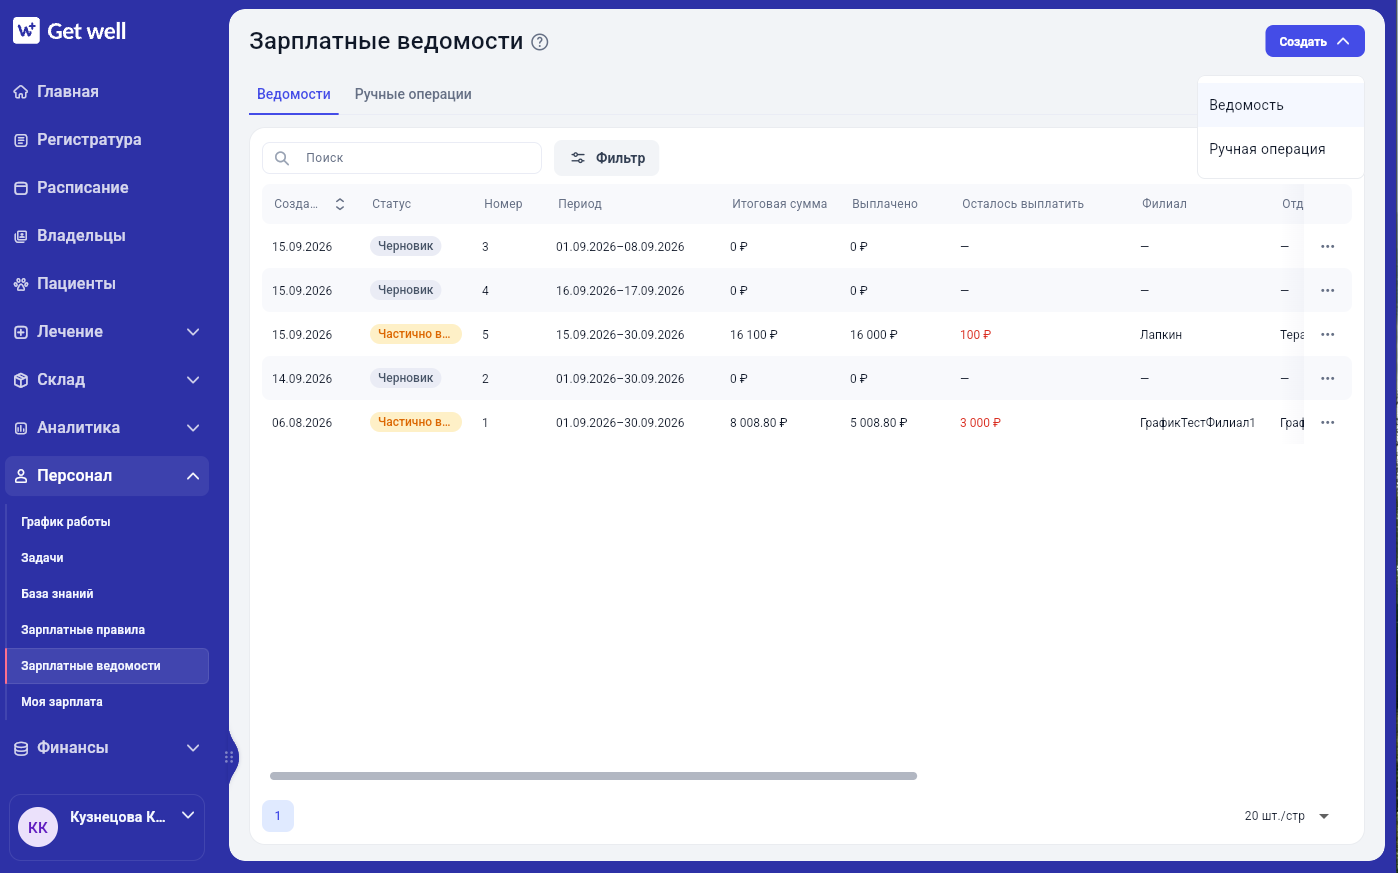1398x873 pixels.
Task: Open Моя зарплата submenu item
Action: [x=107, y=702]
